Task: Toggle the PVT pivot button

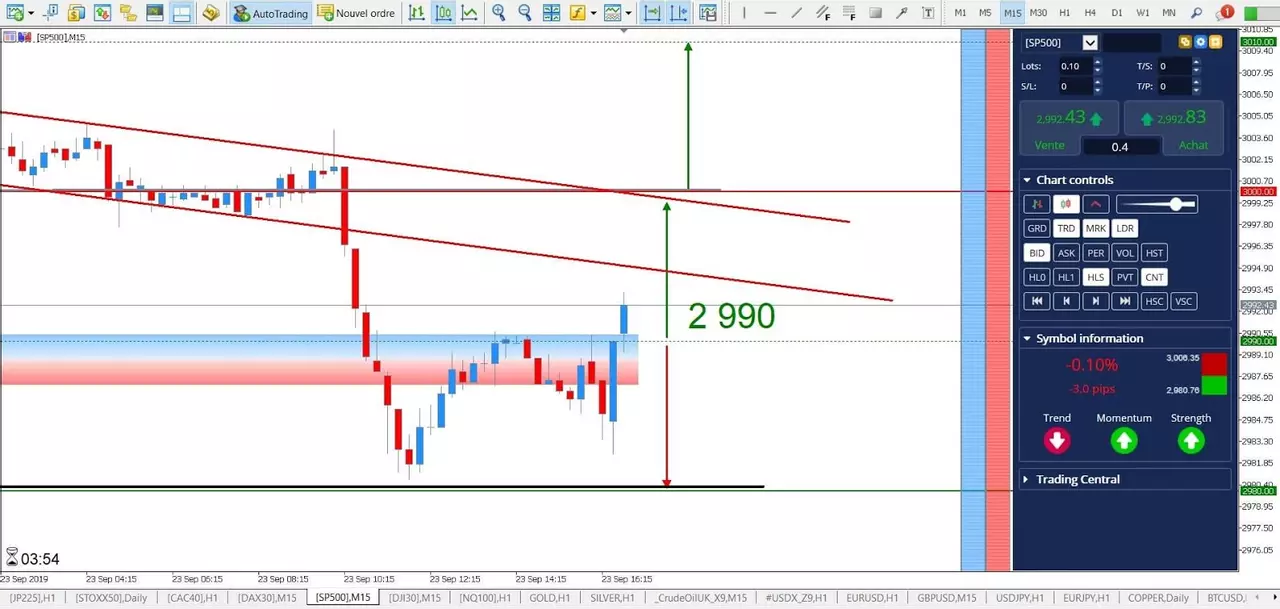Action: pos(1125,277)
